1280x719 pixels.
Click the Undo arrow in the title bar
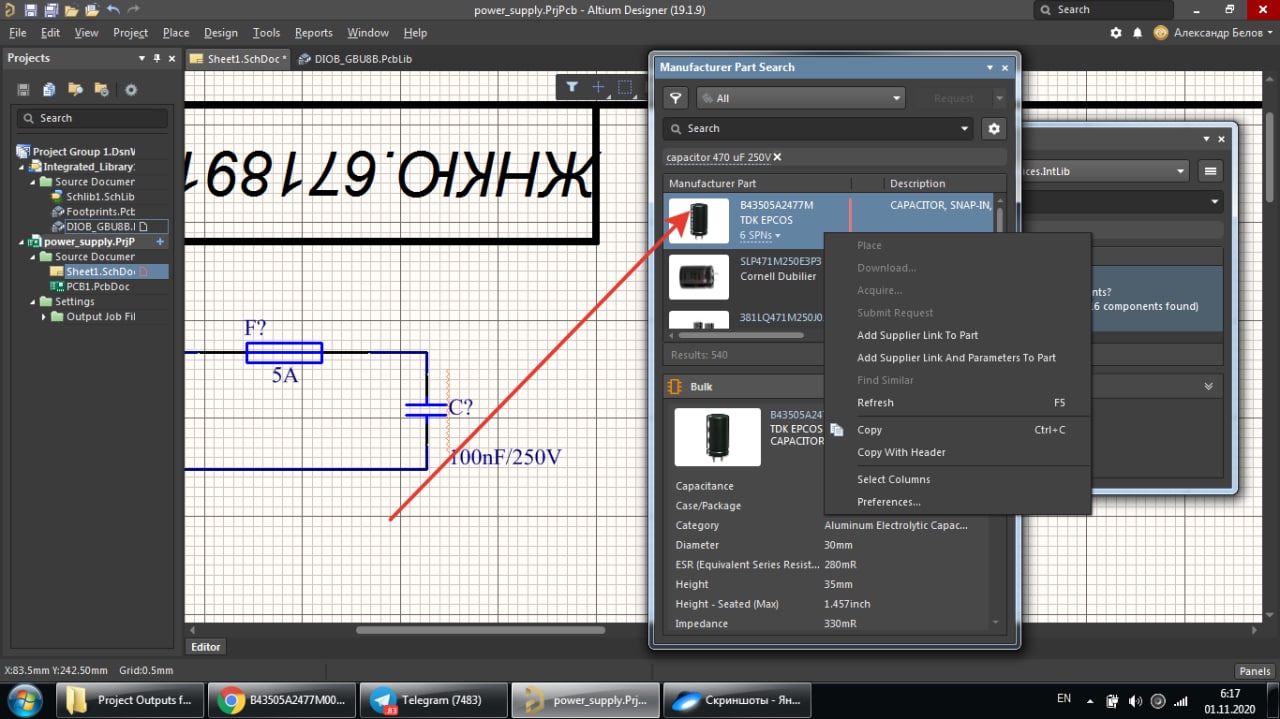point(112,10)
